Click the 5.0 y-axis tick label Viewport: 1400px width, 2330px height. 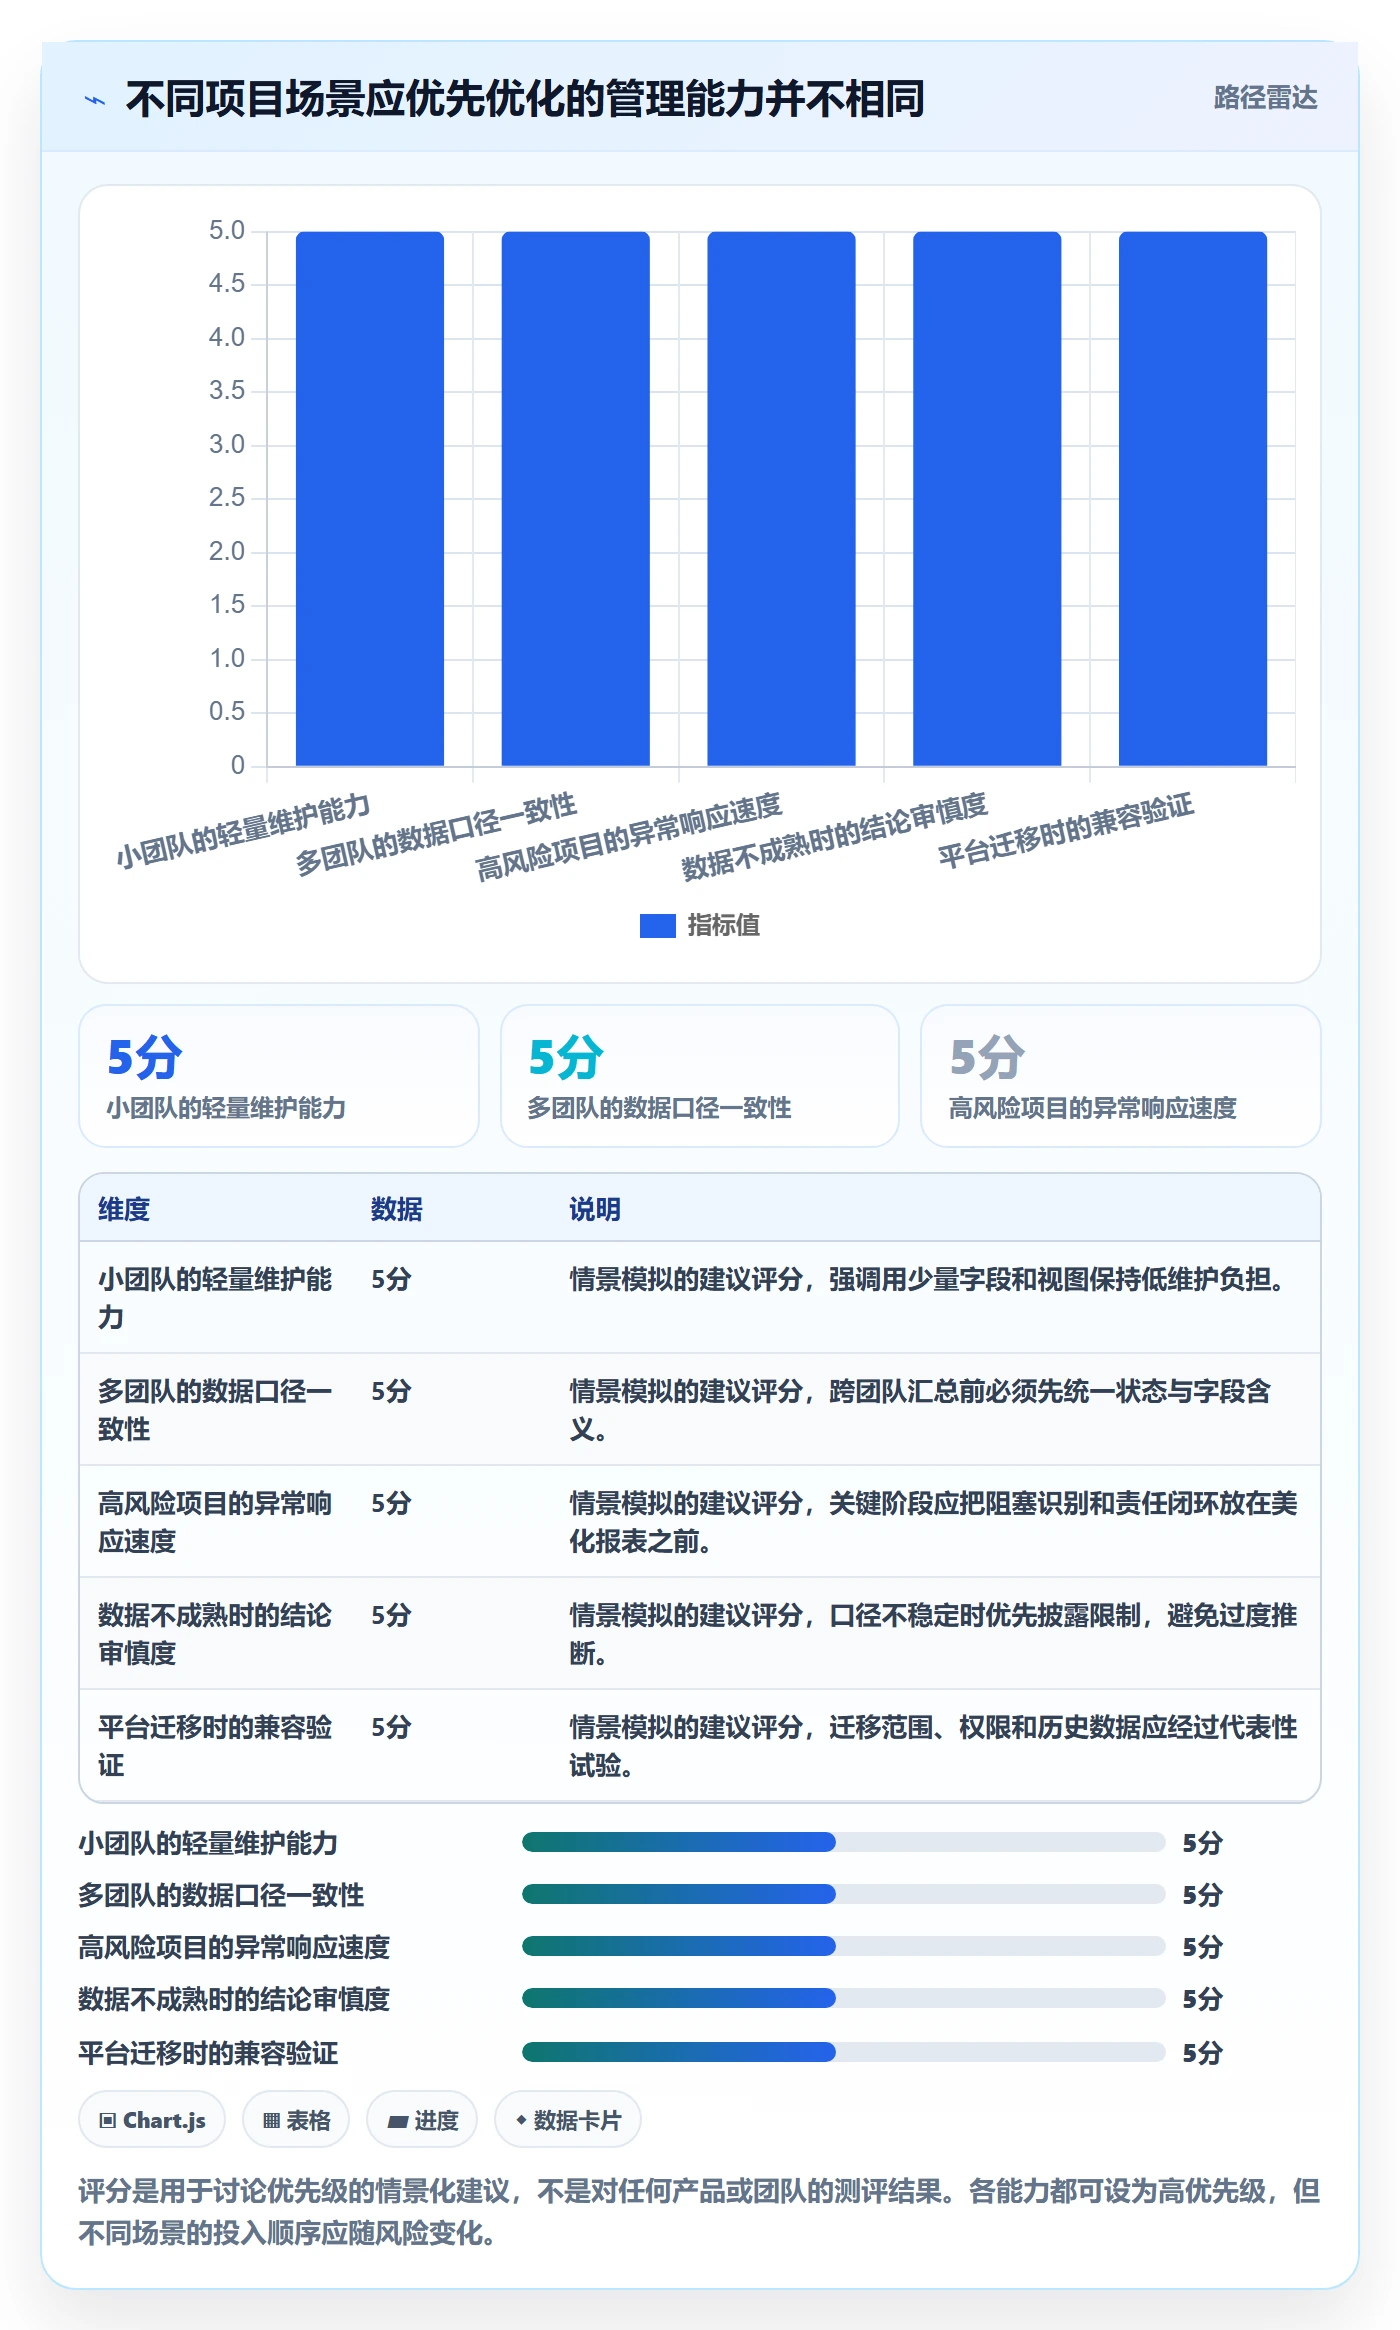tap(227, 231)
